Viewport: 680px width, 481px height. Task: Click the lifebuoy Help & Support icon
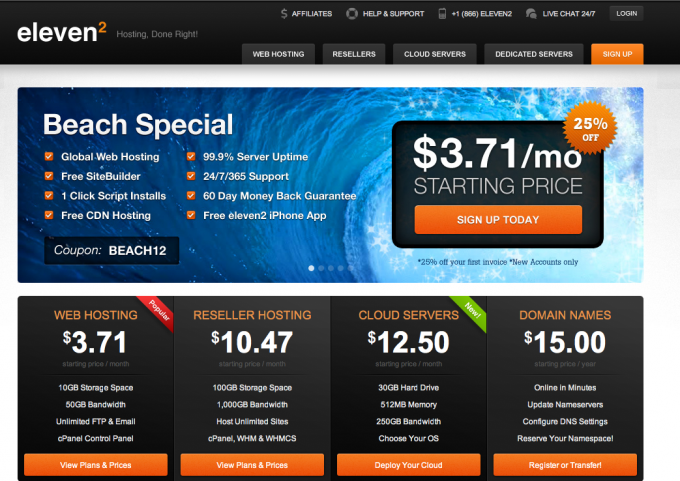point(352,14)
